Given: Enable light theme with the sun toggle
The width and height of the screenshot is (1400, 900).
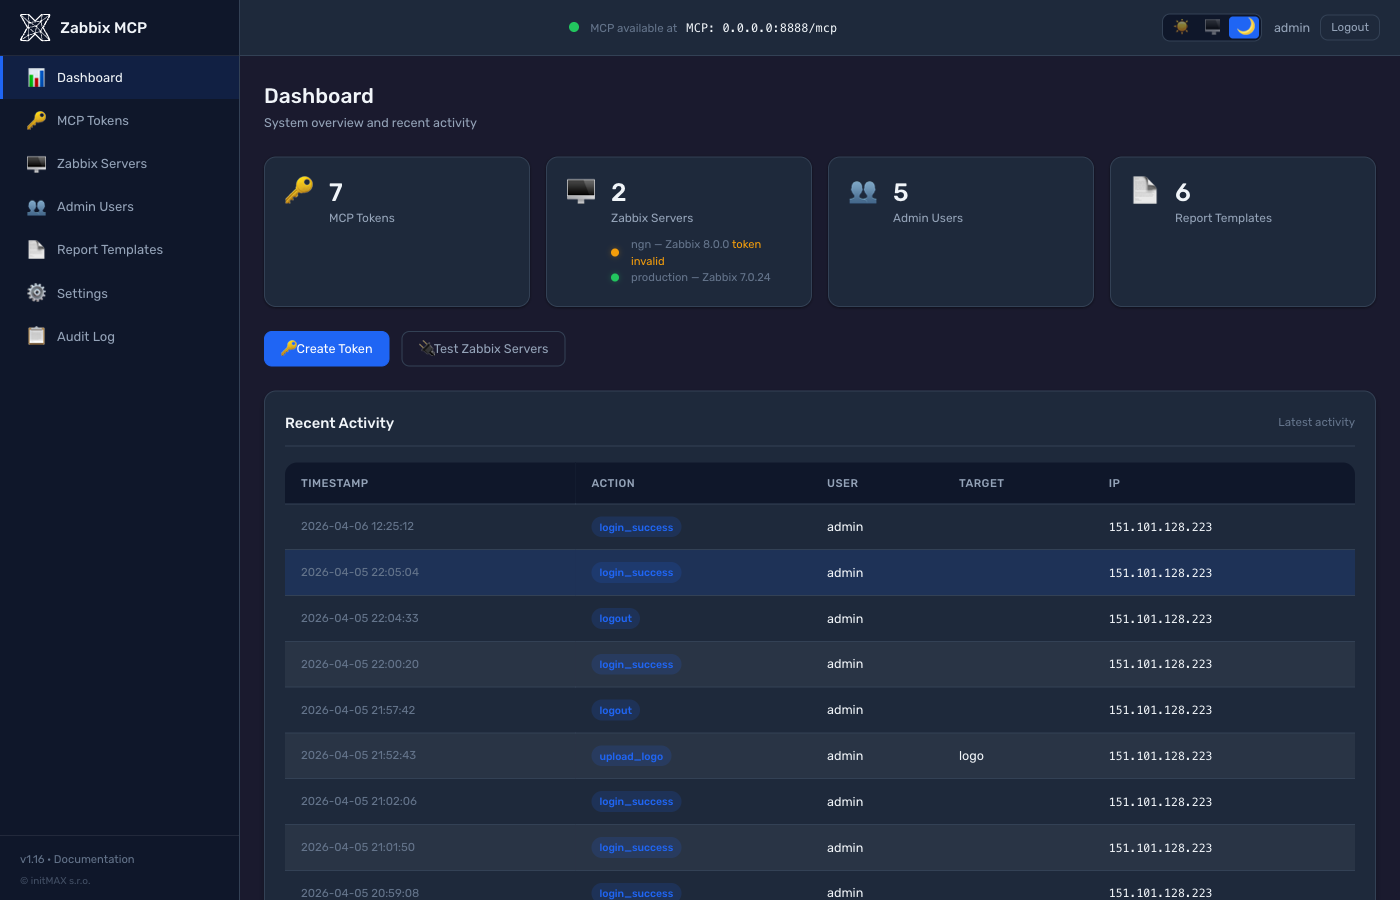Looking at the screenshot, I should click(1181, 27).
